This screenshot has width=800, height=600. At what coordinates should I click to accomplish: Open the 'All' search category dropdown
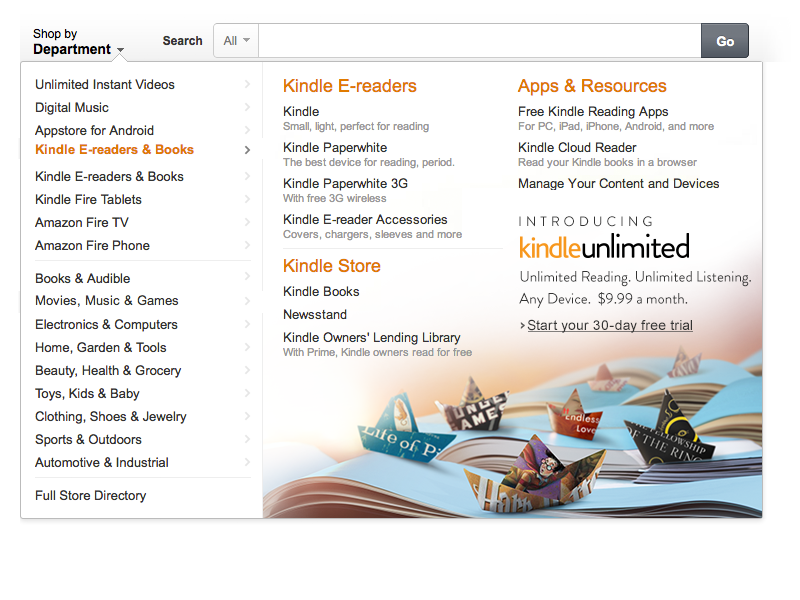pos(236,40)
